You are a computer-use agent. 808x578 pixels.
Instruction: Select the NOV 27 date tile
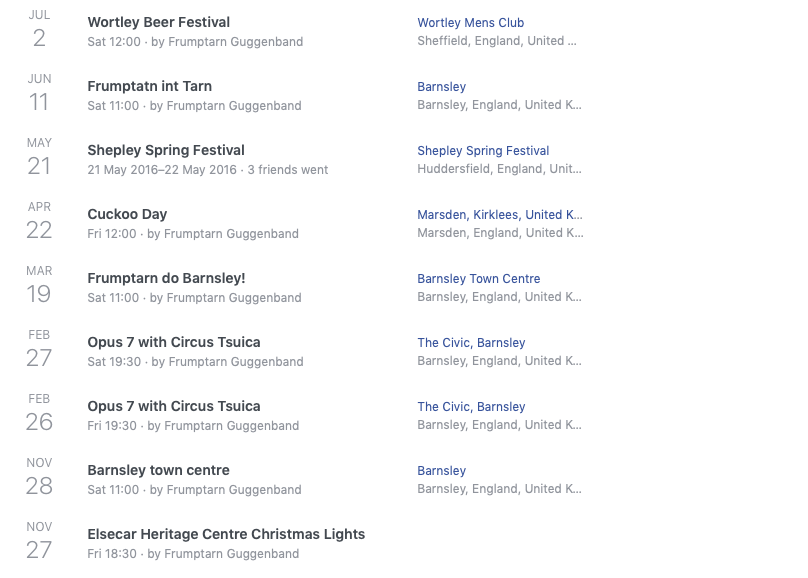click(x=39, y=541)
